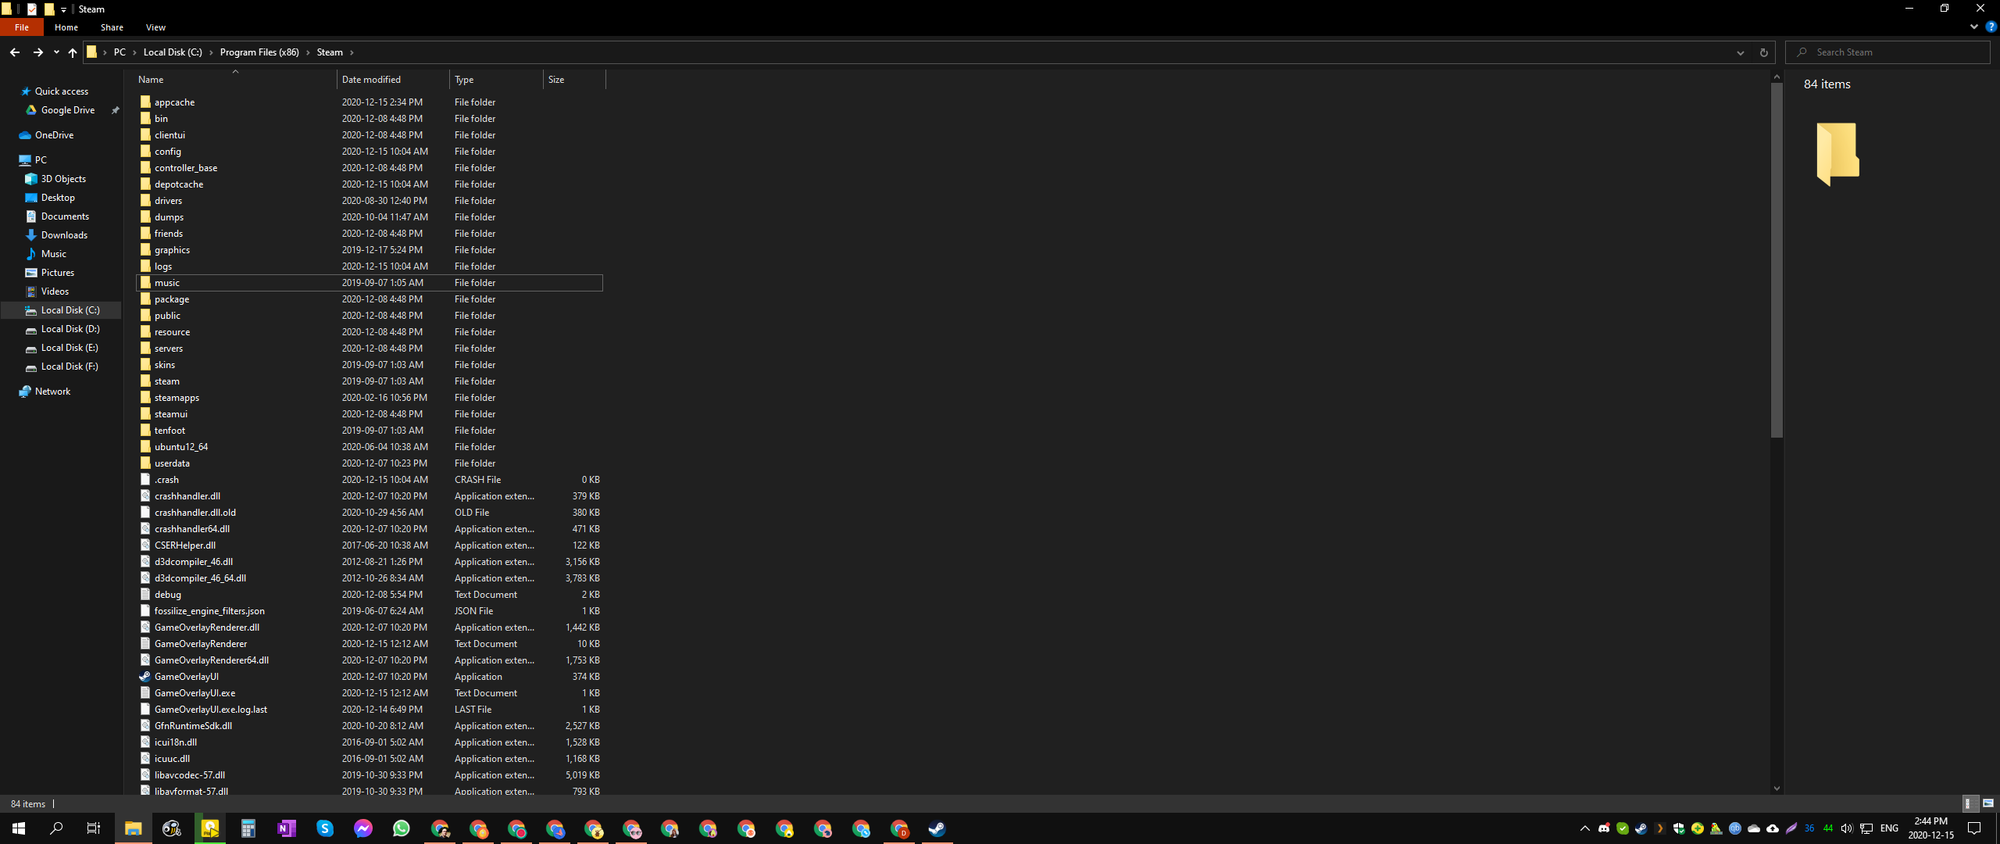This screenshot has height=844, width=2000.
Task: Navigate up one folder level
Action: pyautogui.click(x=72, y=52)
